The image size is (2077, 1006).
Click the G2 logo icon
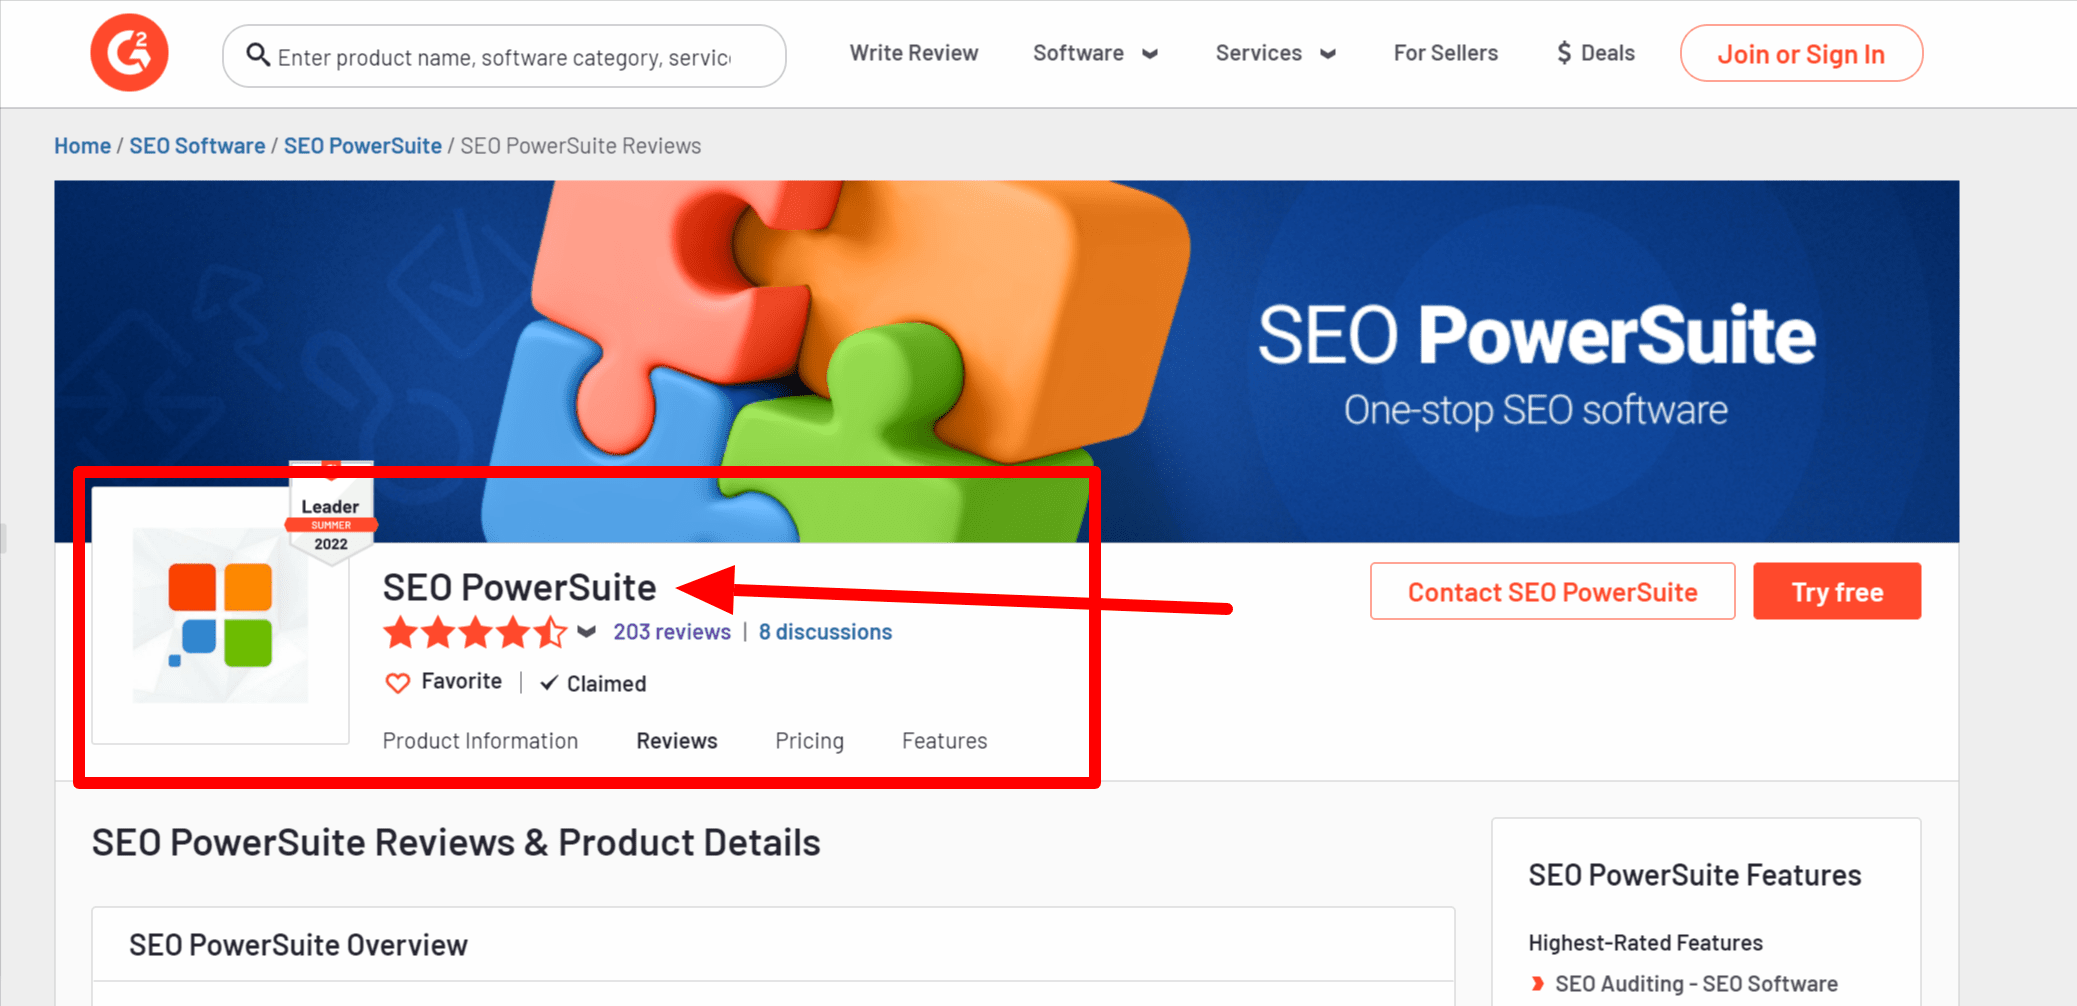point(129,53)
